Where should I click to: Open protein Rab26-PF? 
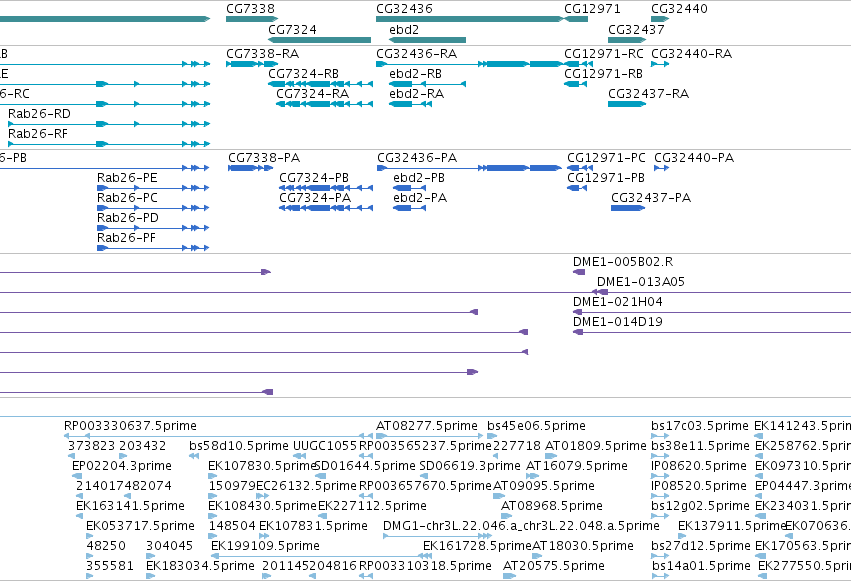(x=126, y=238)
